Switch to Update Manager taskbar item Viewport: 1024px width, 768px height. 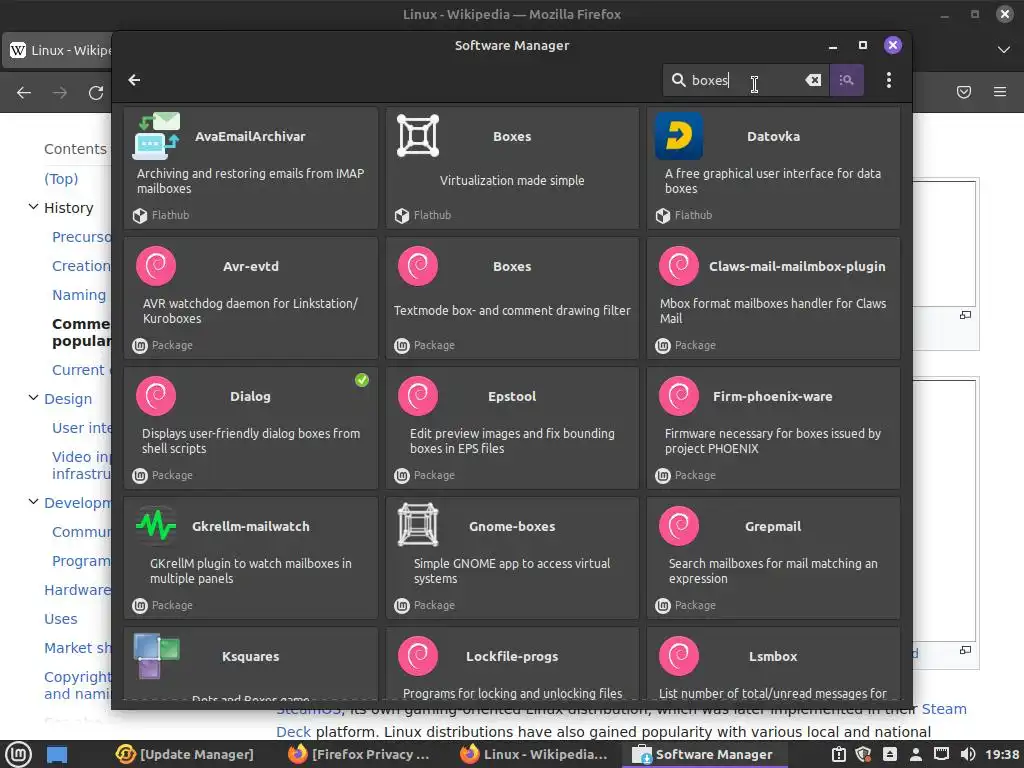point(185,754)
